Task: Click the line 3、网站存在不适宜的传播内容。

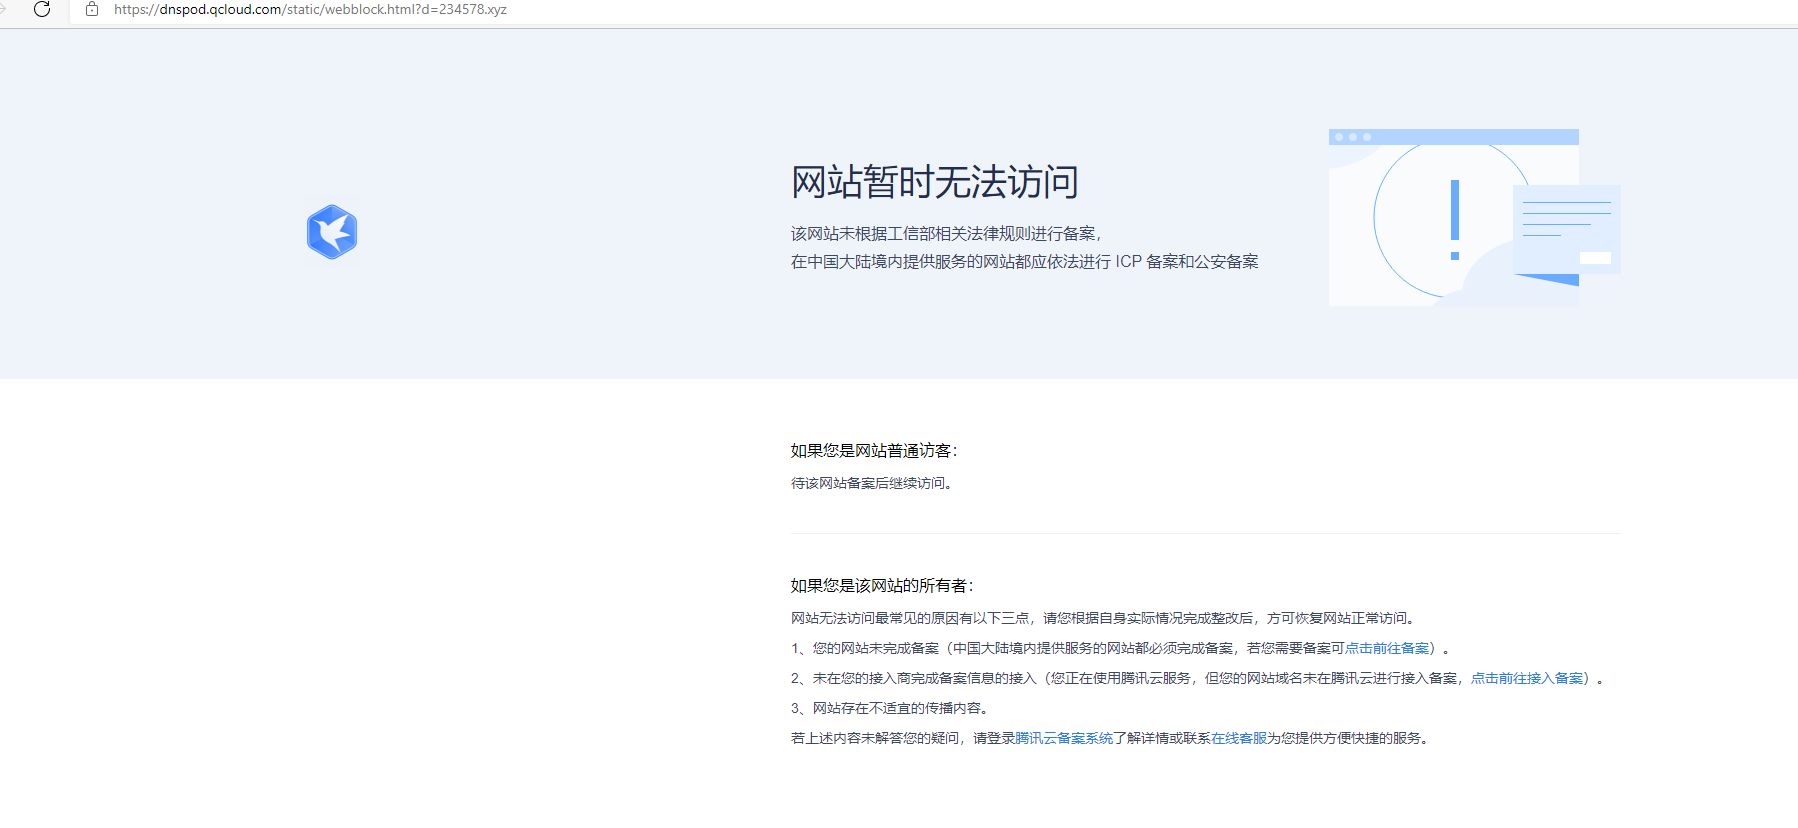Action: tap(891, 709)
